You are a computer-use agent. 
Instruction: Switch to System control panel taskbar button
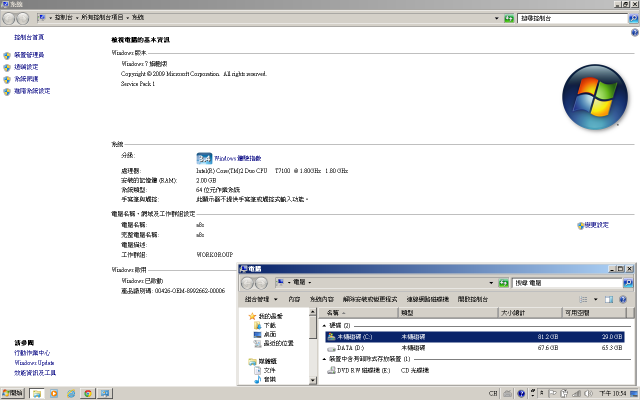click(x=105, y=393)
